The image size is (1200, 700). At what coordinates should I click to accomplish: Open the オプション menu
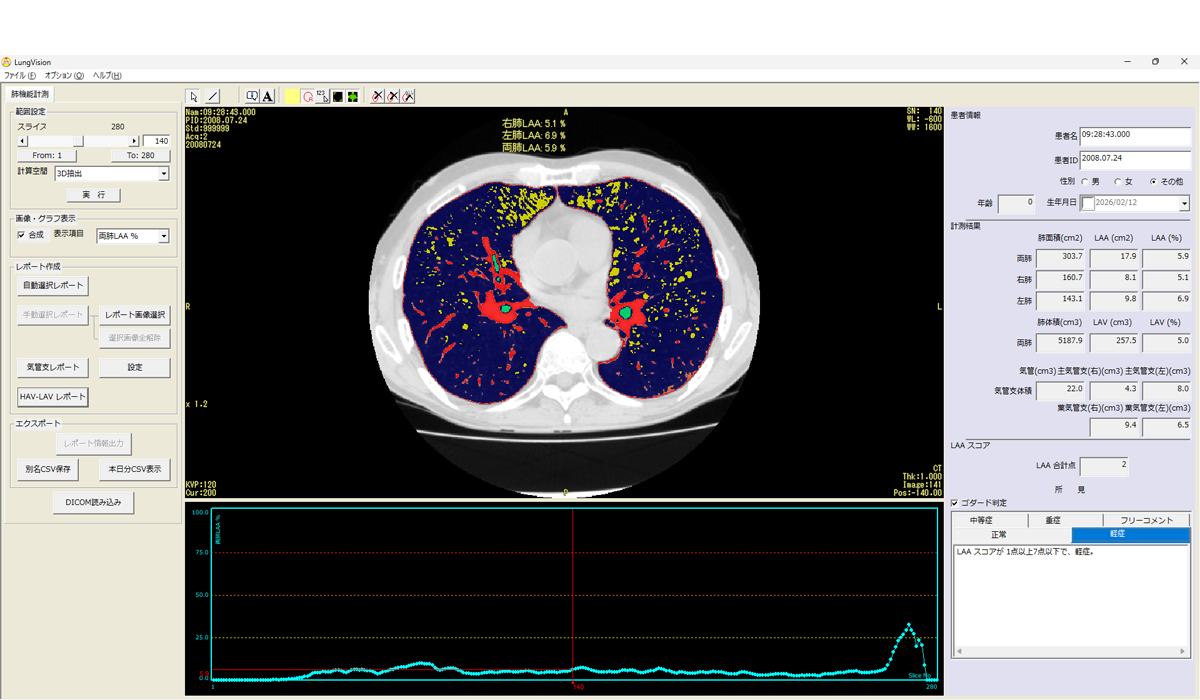(64, 75)
